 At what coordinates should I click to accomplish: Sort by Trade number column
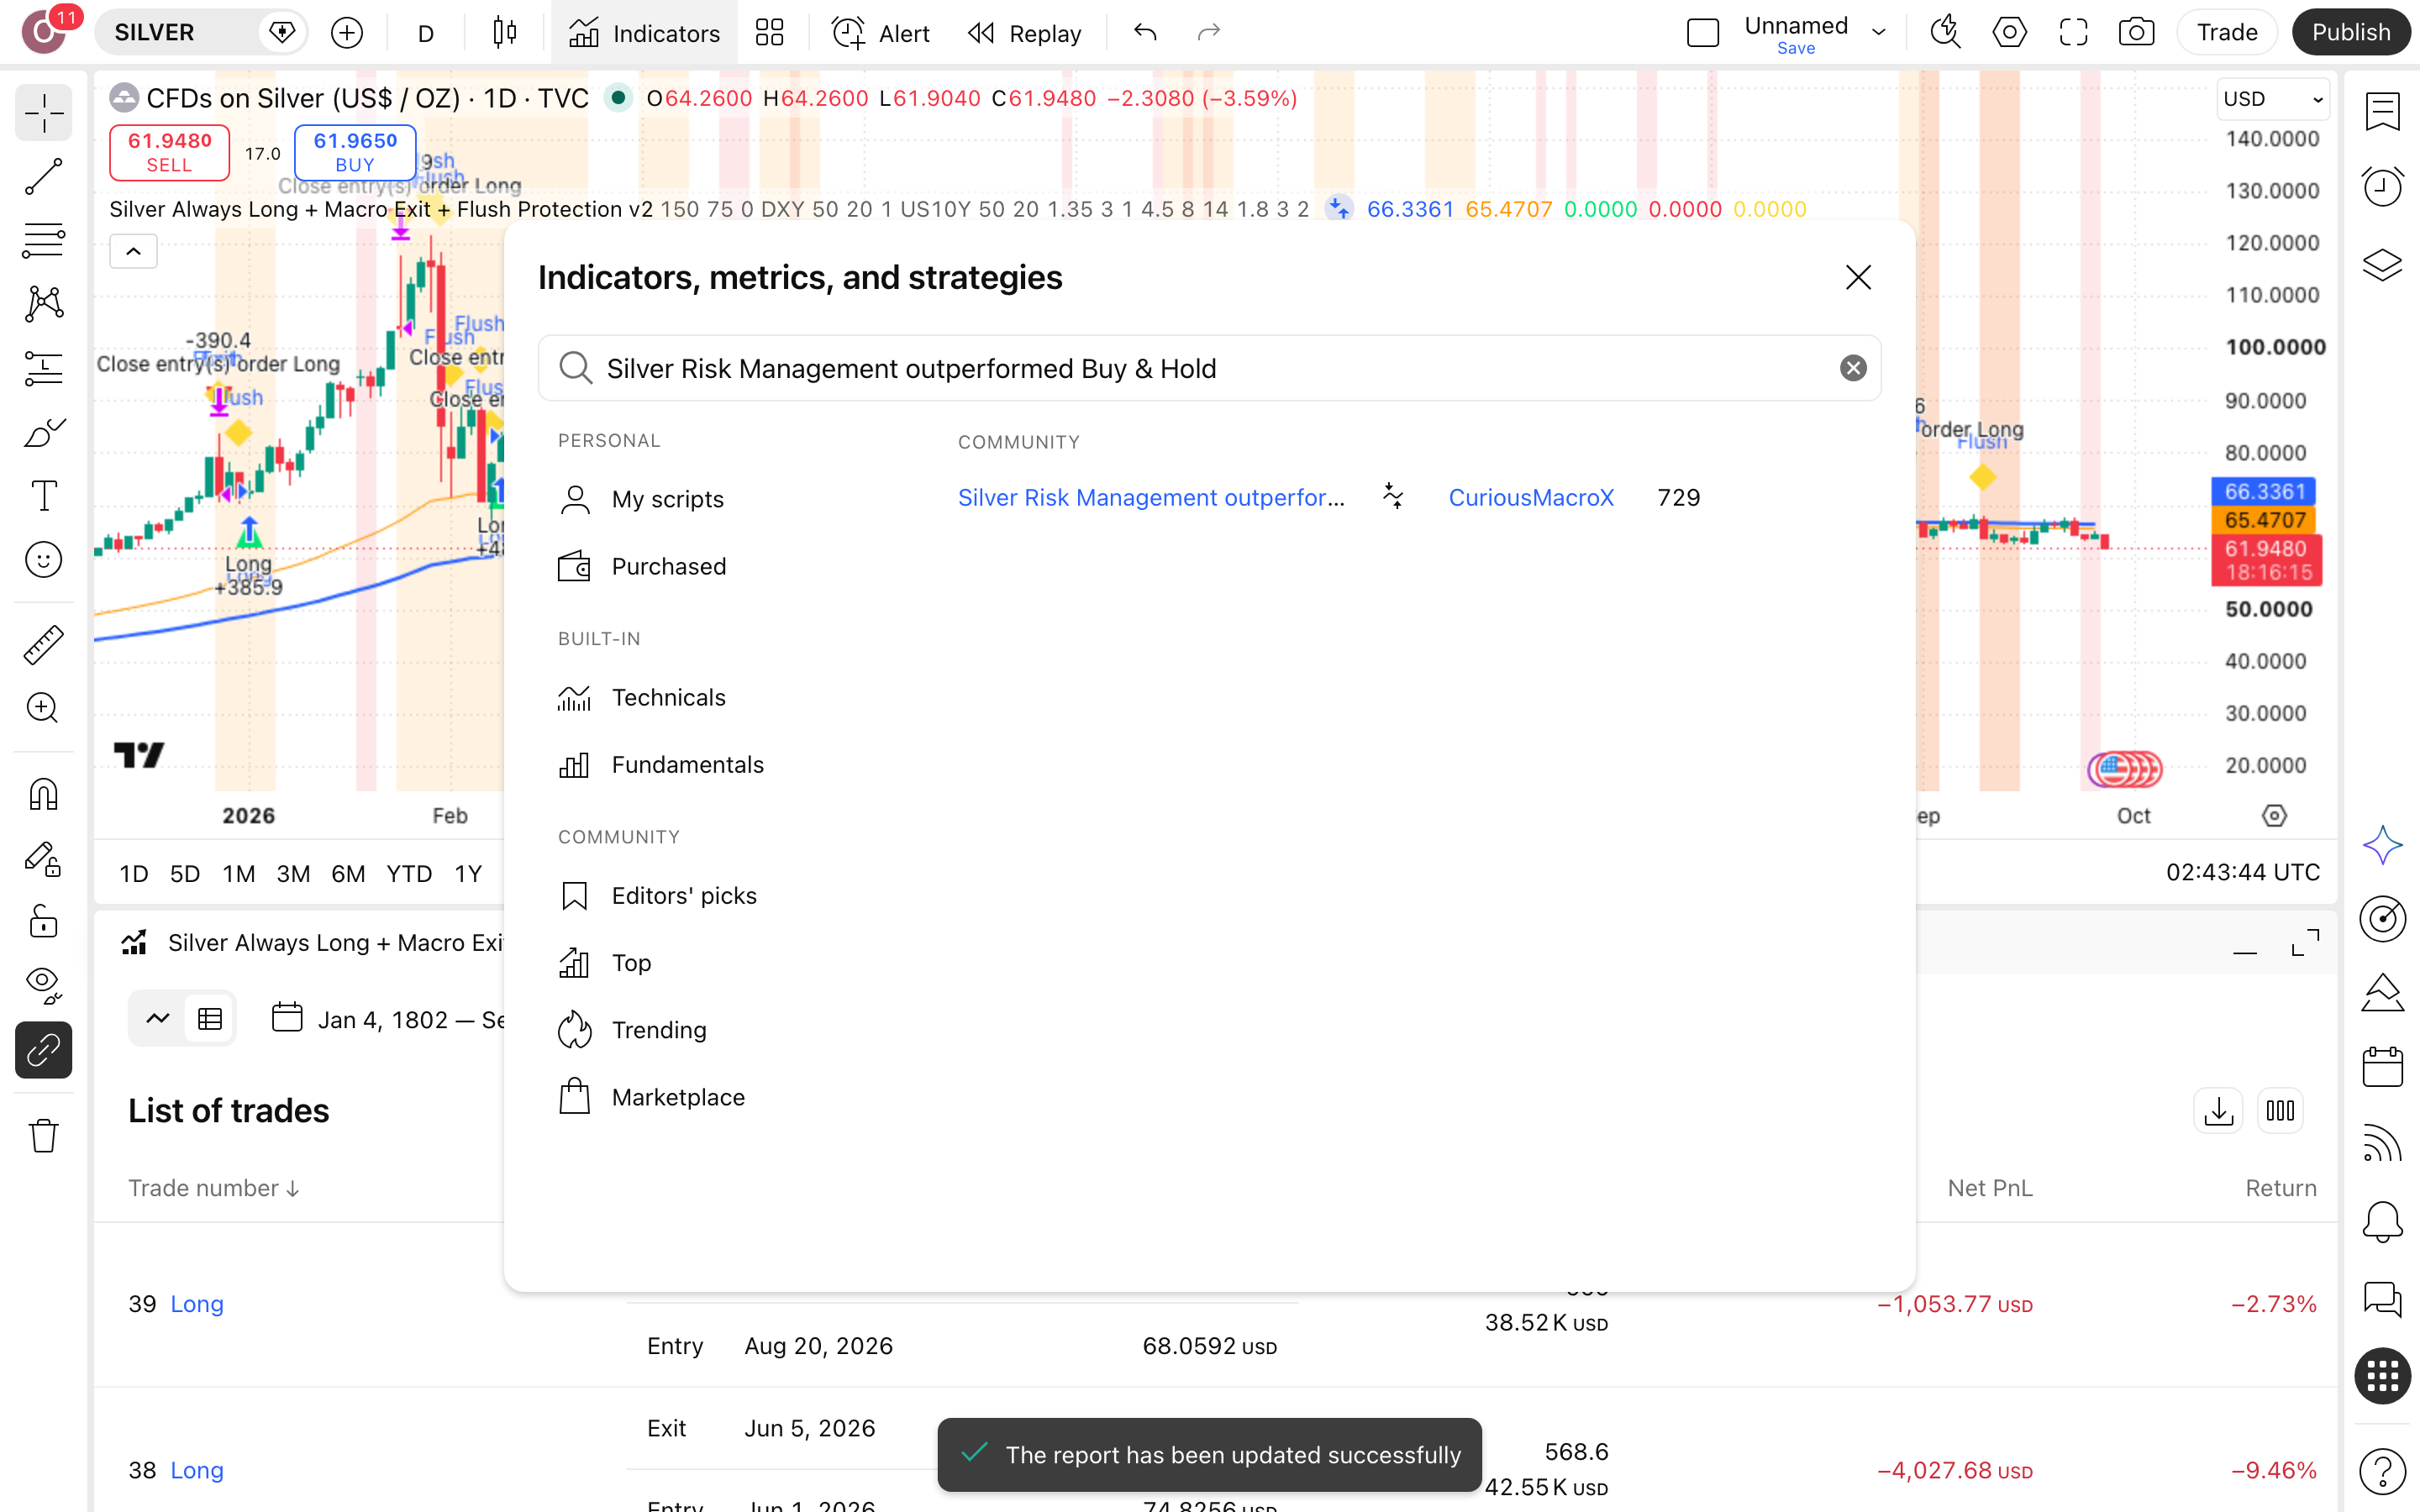pos(214,1188)
